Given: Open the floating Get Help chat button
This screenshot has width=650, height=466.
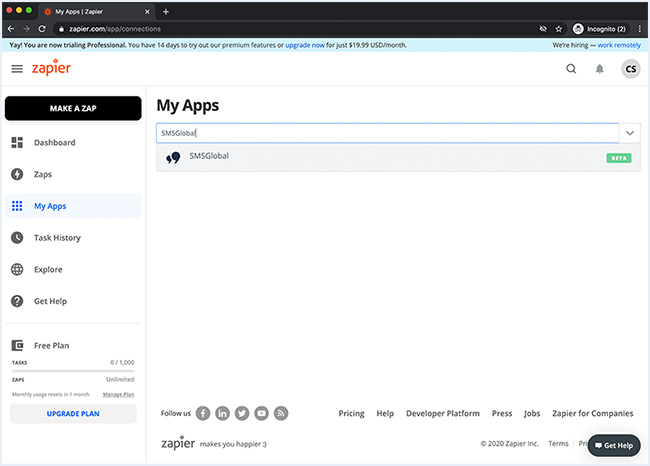Looking at the screenshot, I should tap(614, 445).
